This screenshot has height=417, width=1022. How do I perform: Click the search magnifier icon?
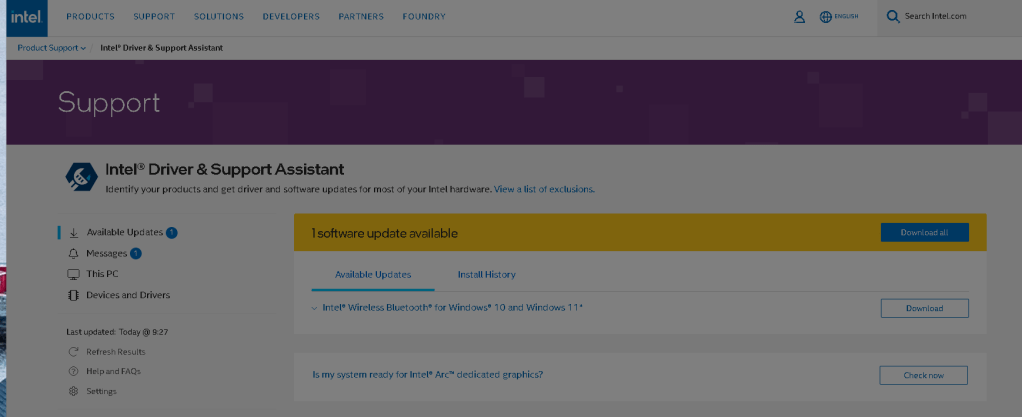tap(893, 16)
